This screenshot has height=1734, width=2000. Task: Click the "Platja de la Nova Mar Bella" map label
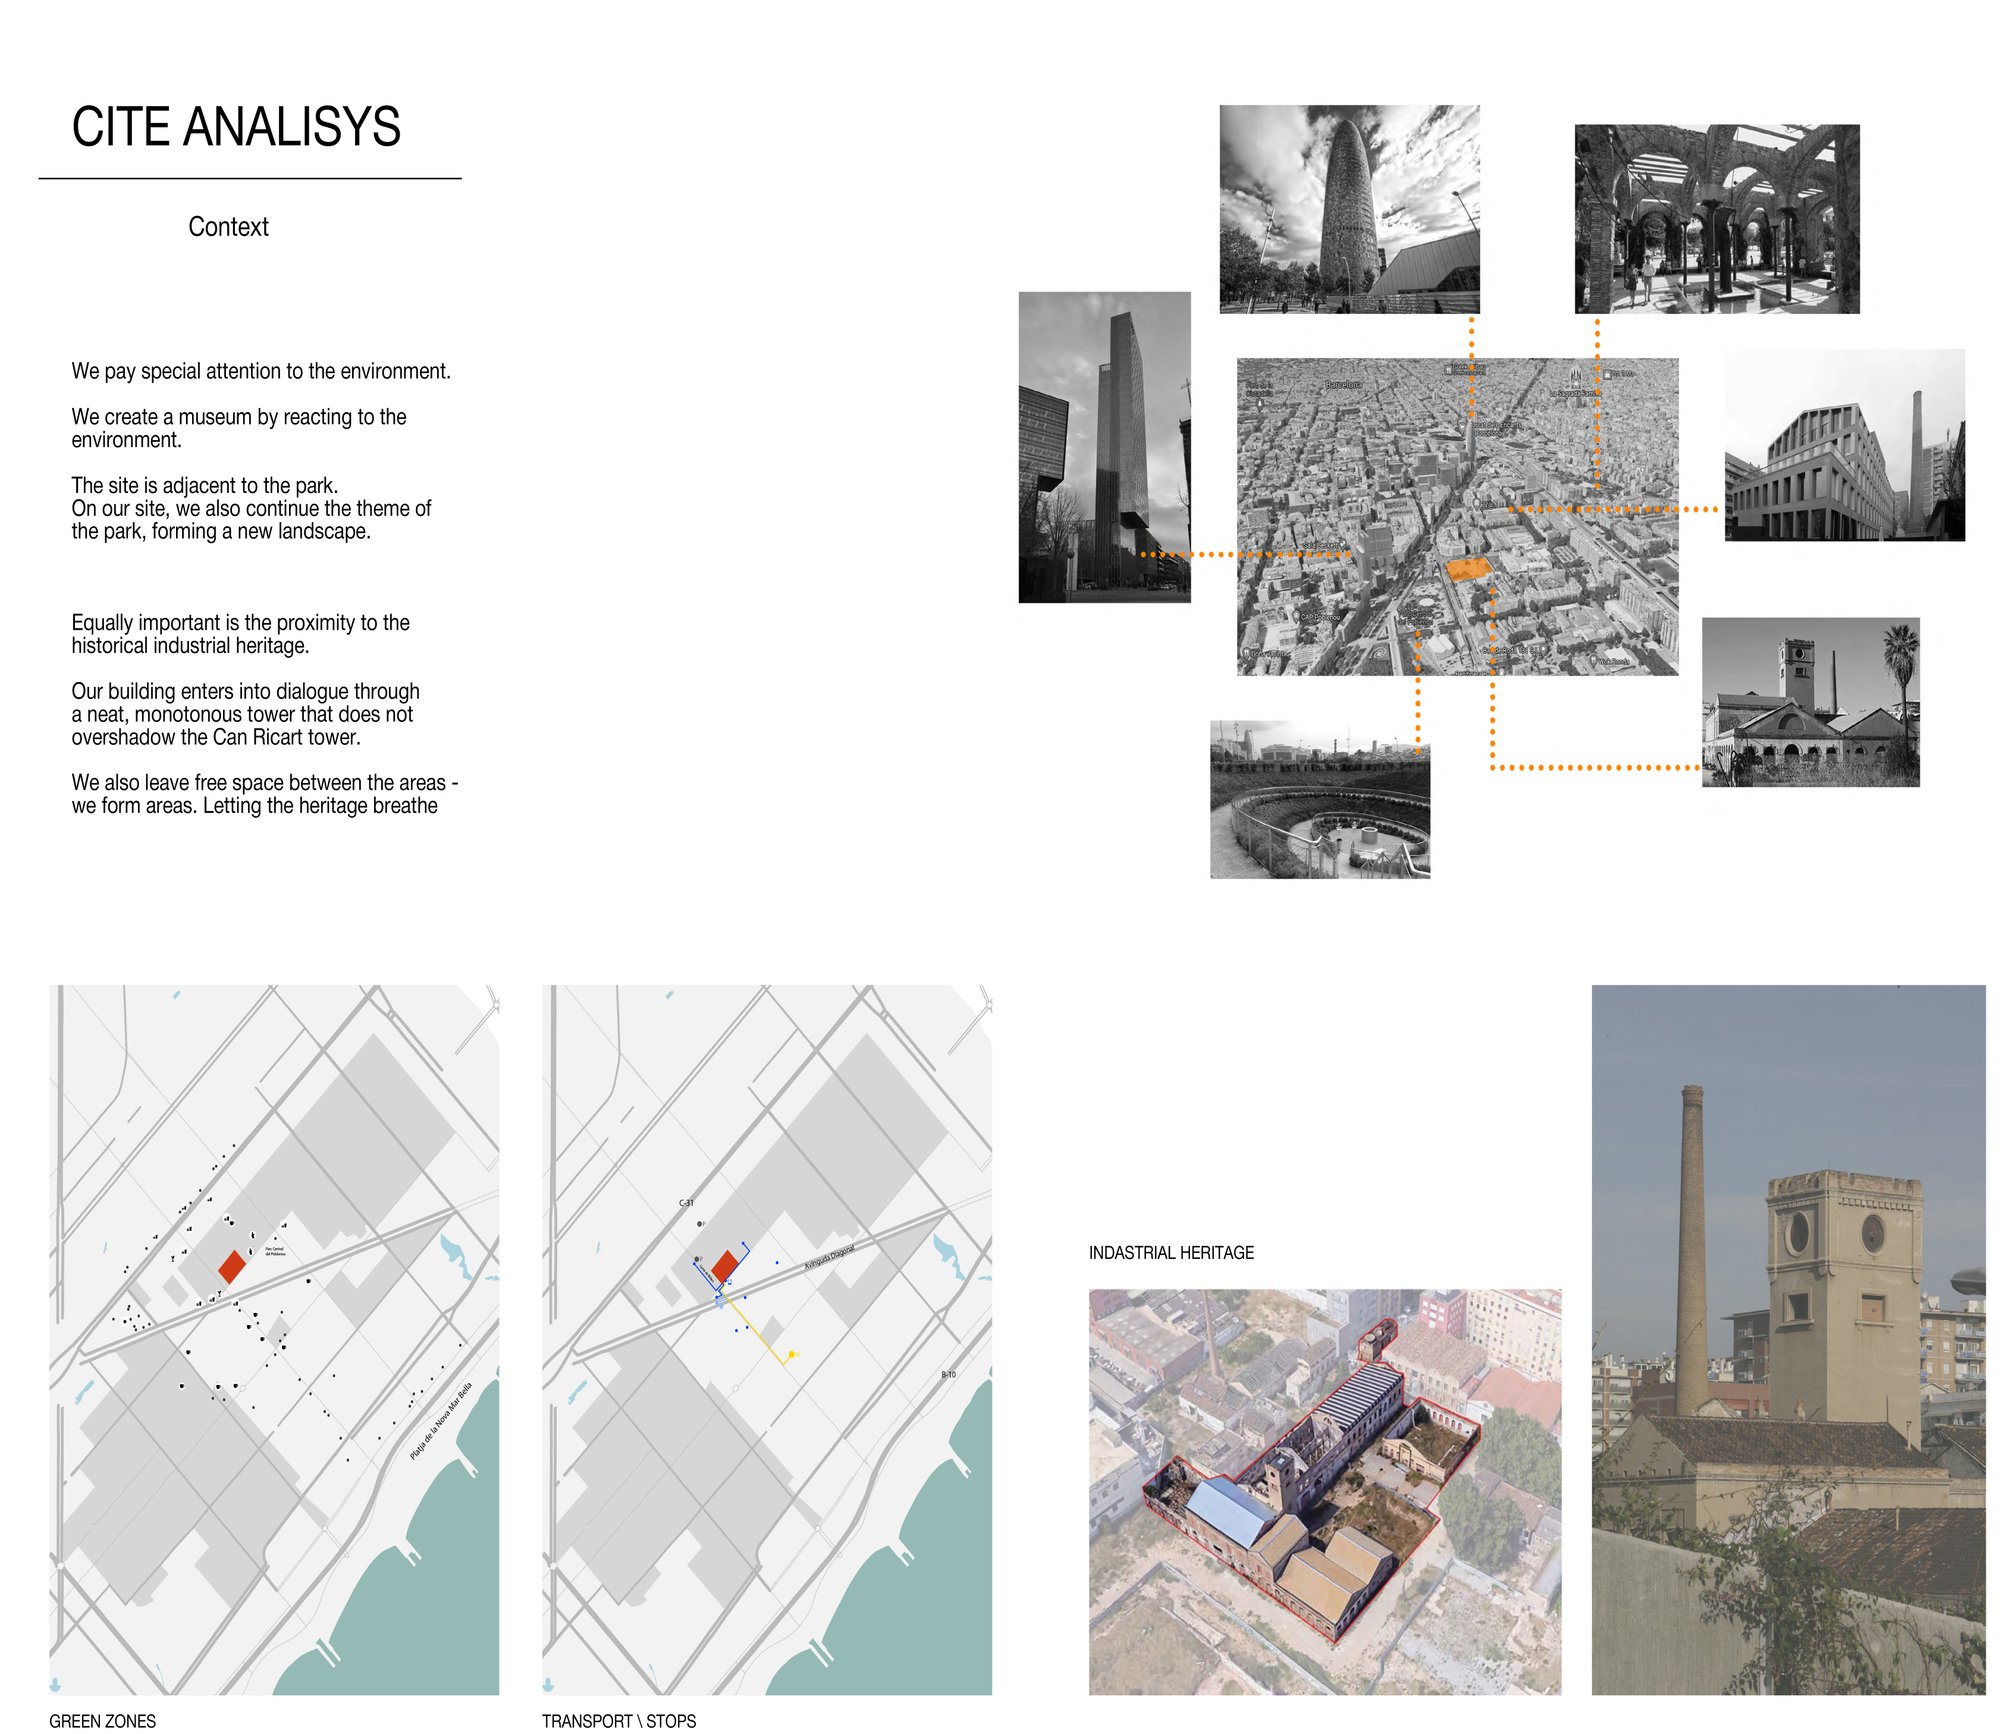(441, 1420)
